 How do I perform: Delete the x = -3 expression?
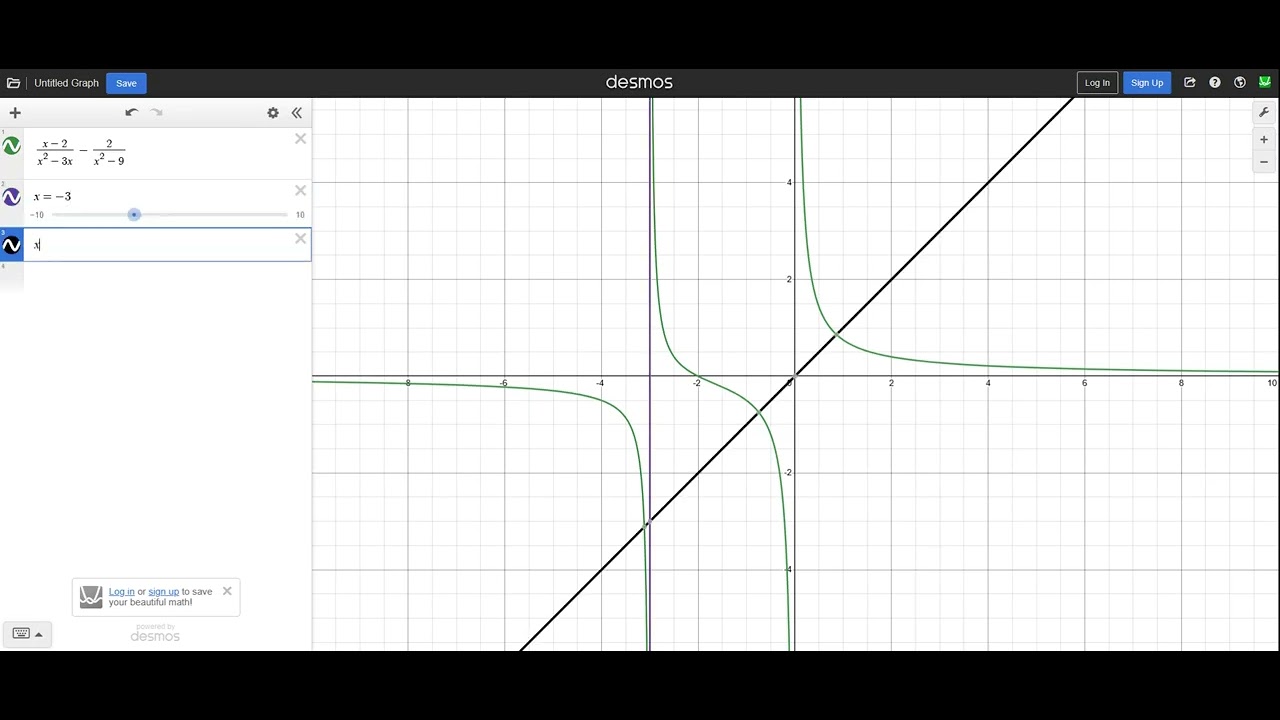(300, 190)
